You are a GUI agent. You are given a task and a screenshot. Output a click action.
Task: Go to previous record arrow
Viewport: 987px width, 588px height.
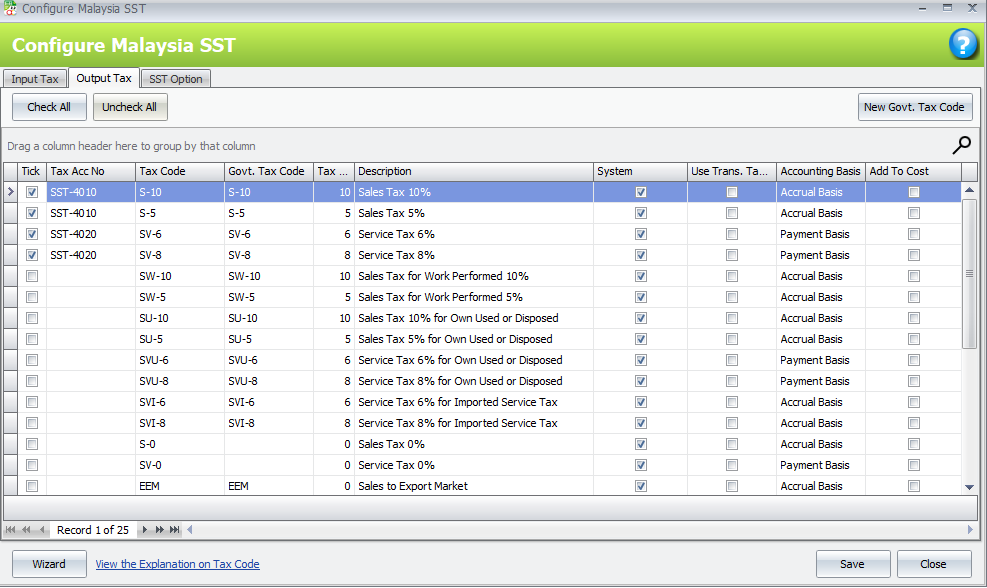pos(42,530)
